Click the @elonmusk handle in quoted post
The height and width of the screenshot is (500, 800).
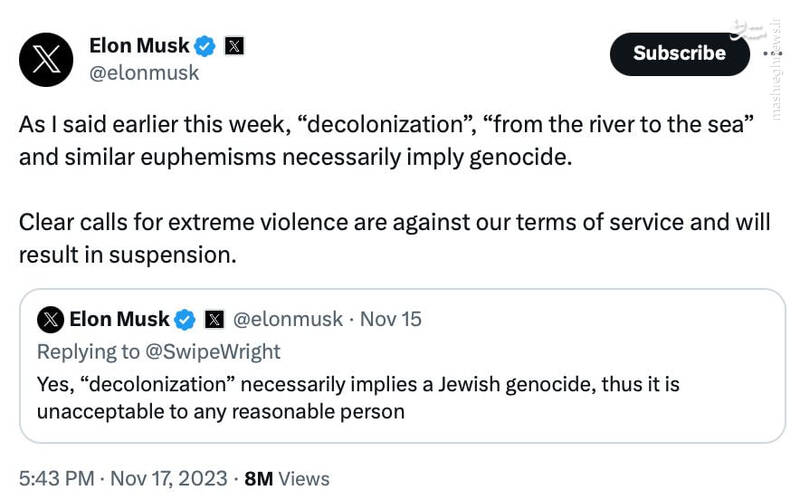tap(287, 319)
